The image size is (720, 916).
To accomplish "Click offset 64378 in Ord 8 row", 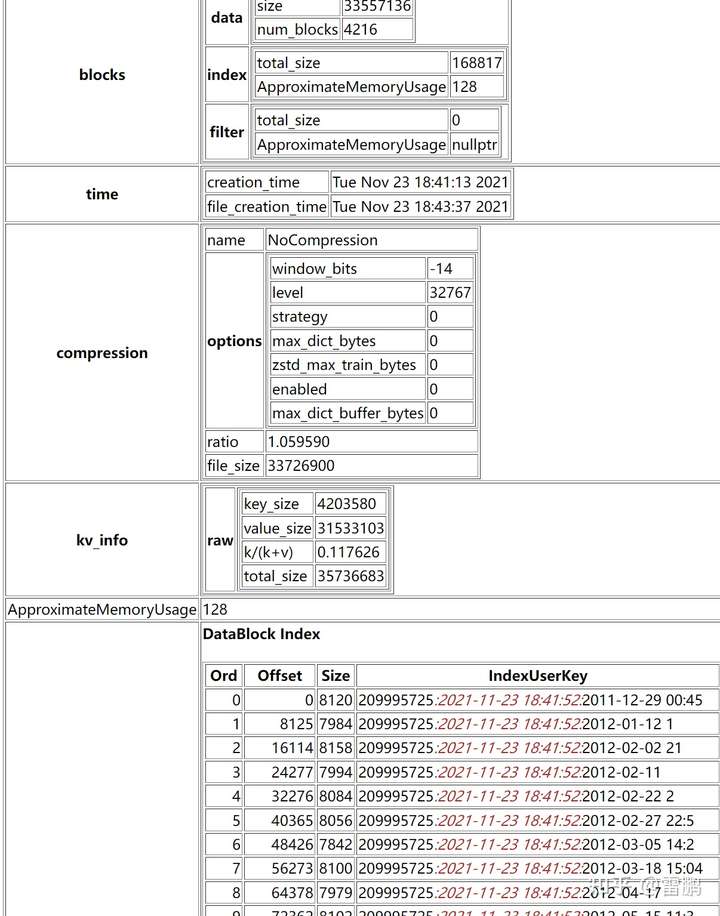I will click(x=292, y=893).
